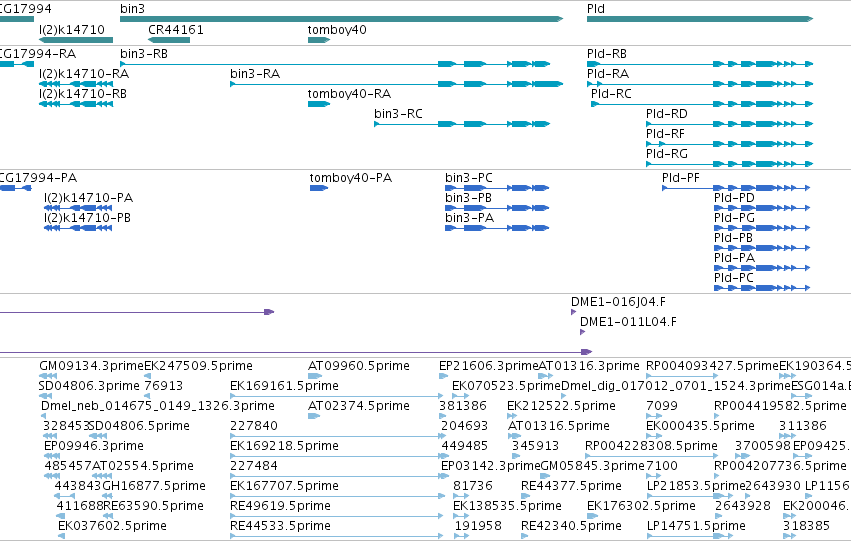The width and height of the screenshot is (851, 541).
Task: Click protein tomboy40-PA
Action: (x=319, y=188)
